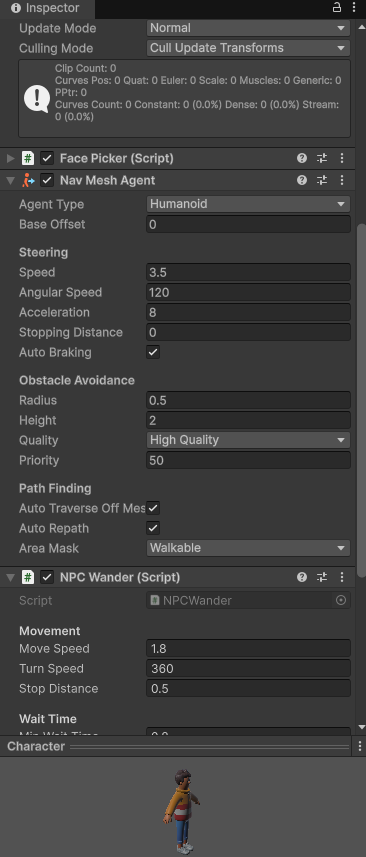The image size is (366, 857).
Task: Open Nav Mesh Agent three-dot menu
Action: coord(342,180)
